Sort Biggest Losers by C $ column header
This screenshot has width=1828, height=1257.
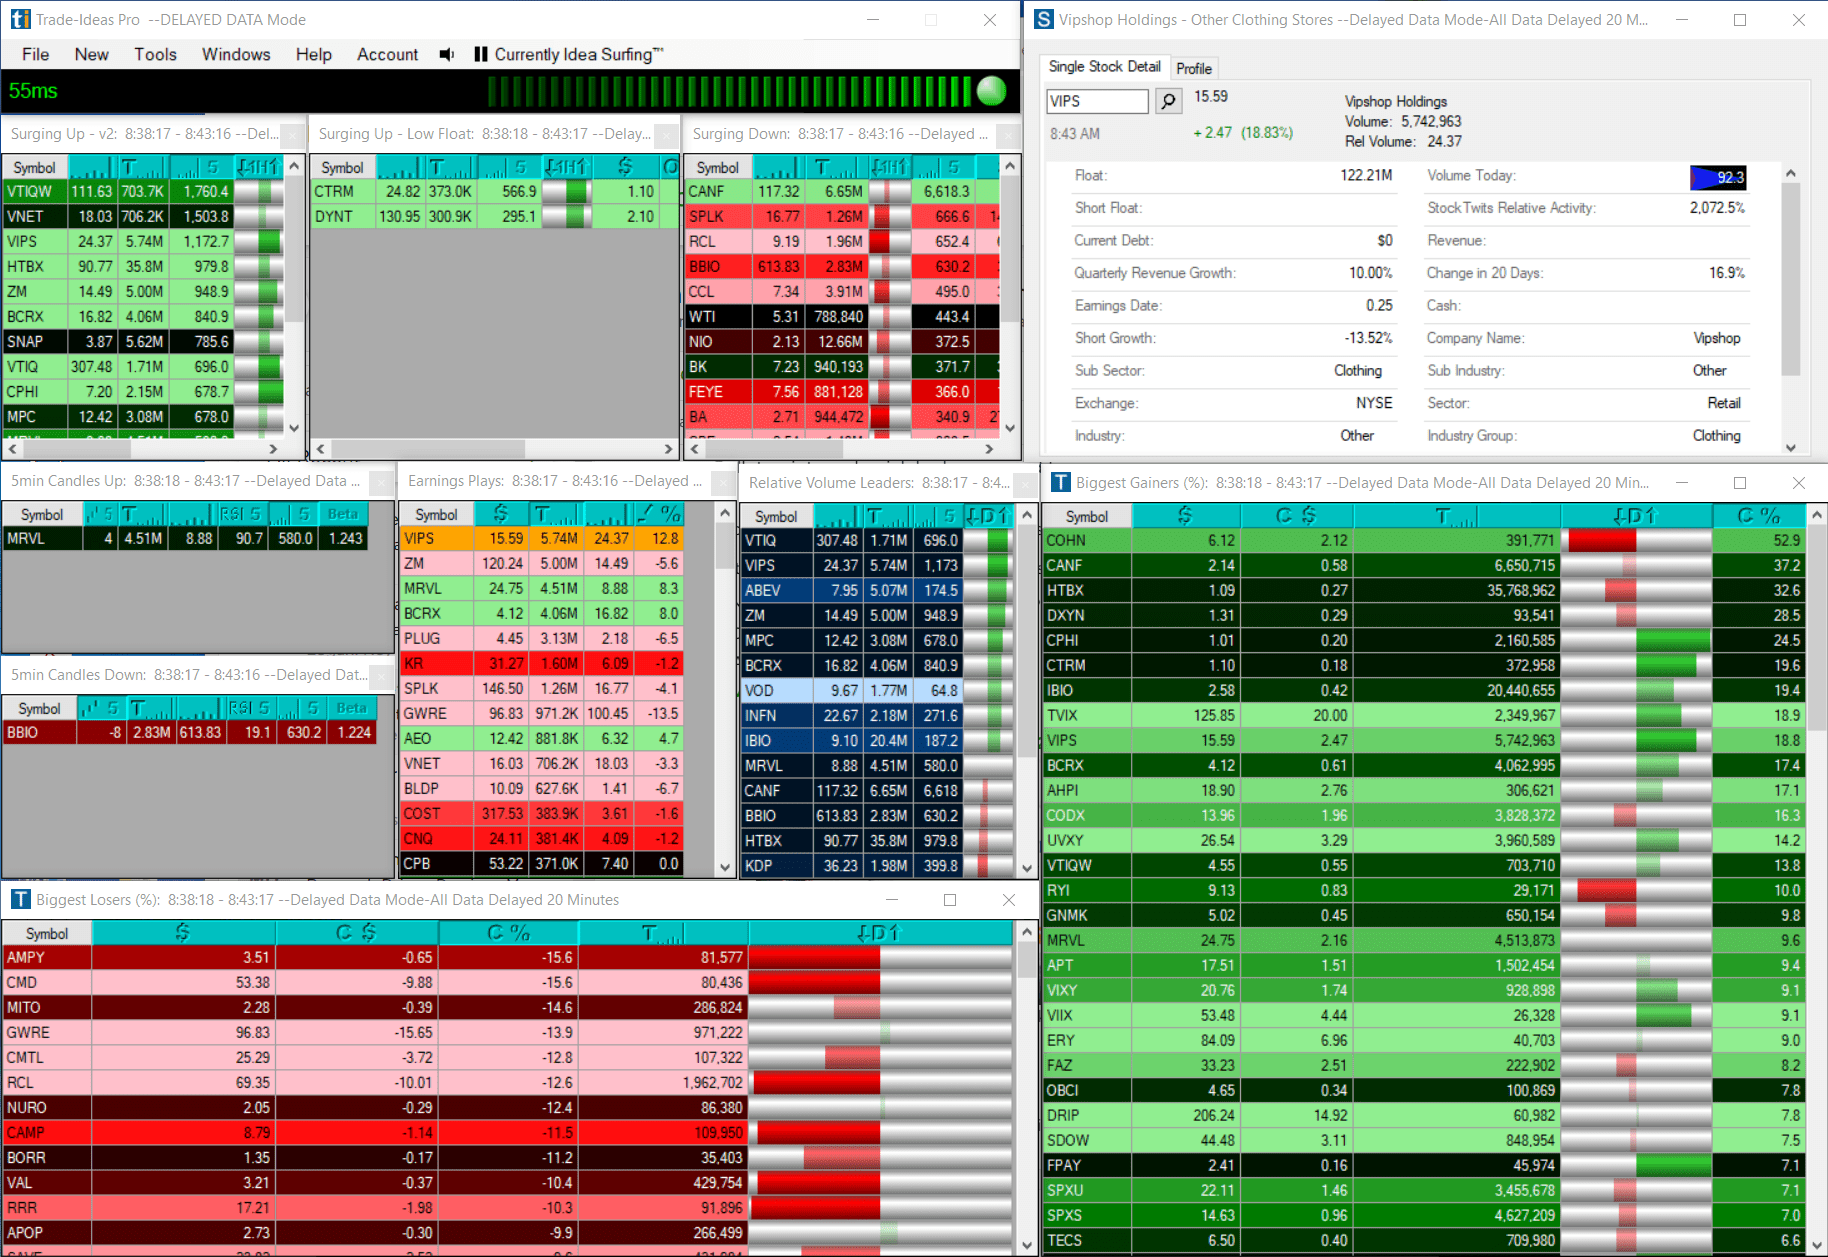(356, 933)
